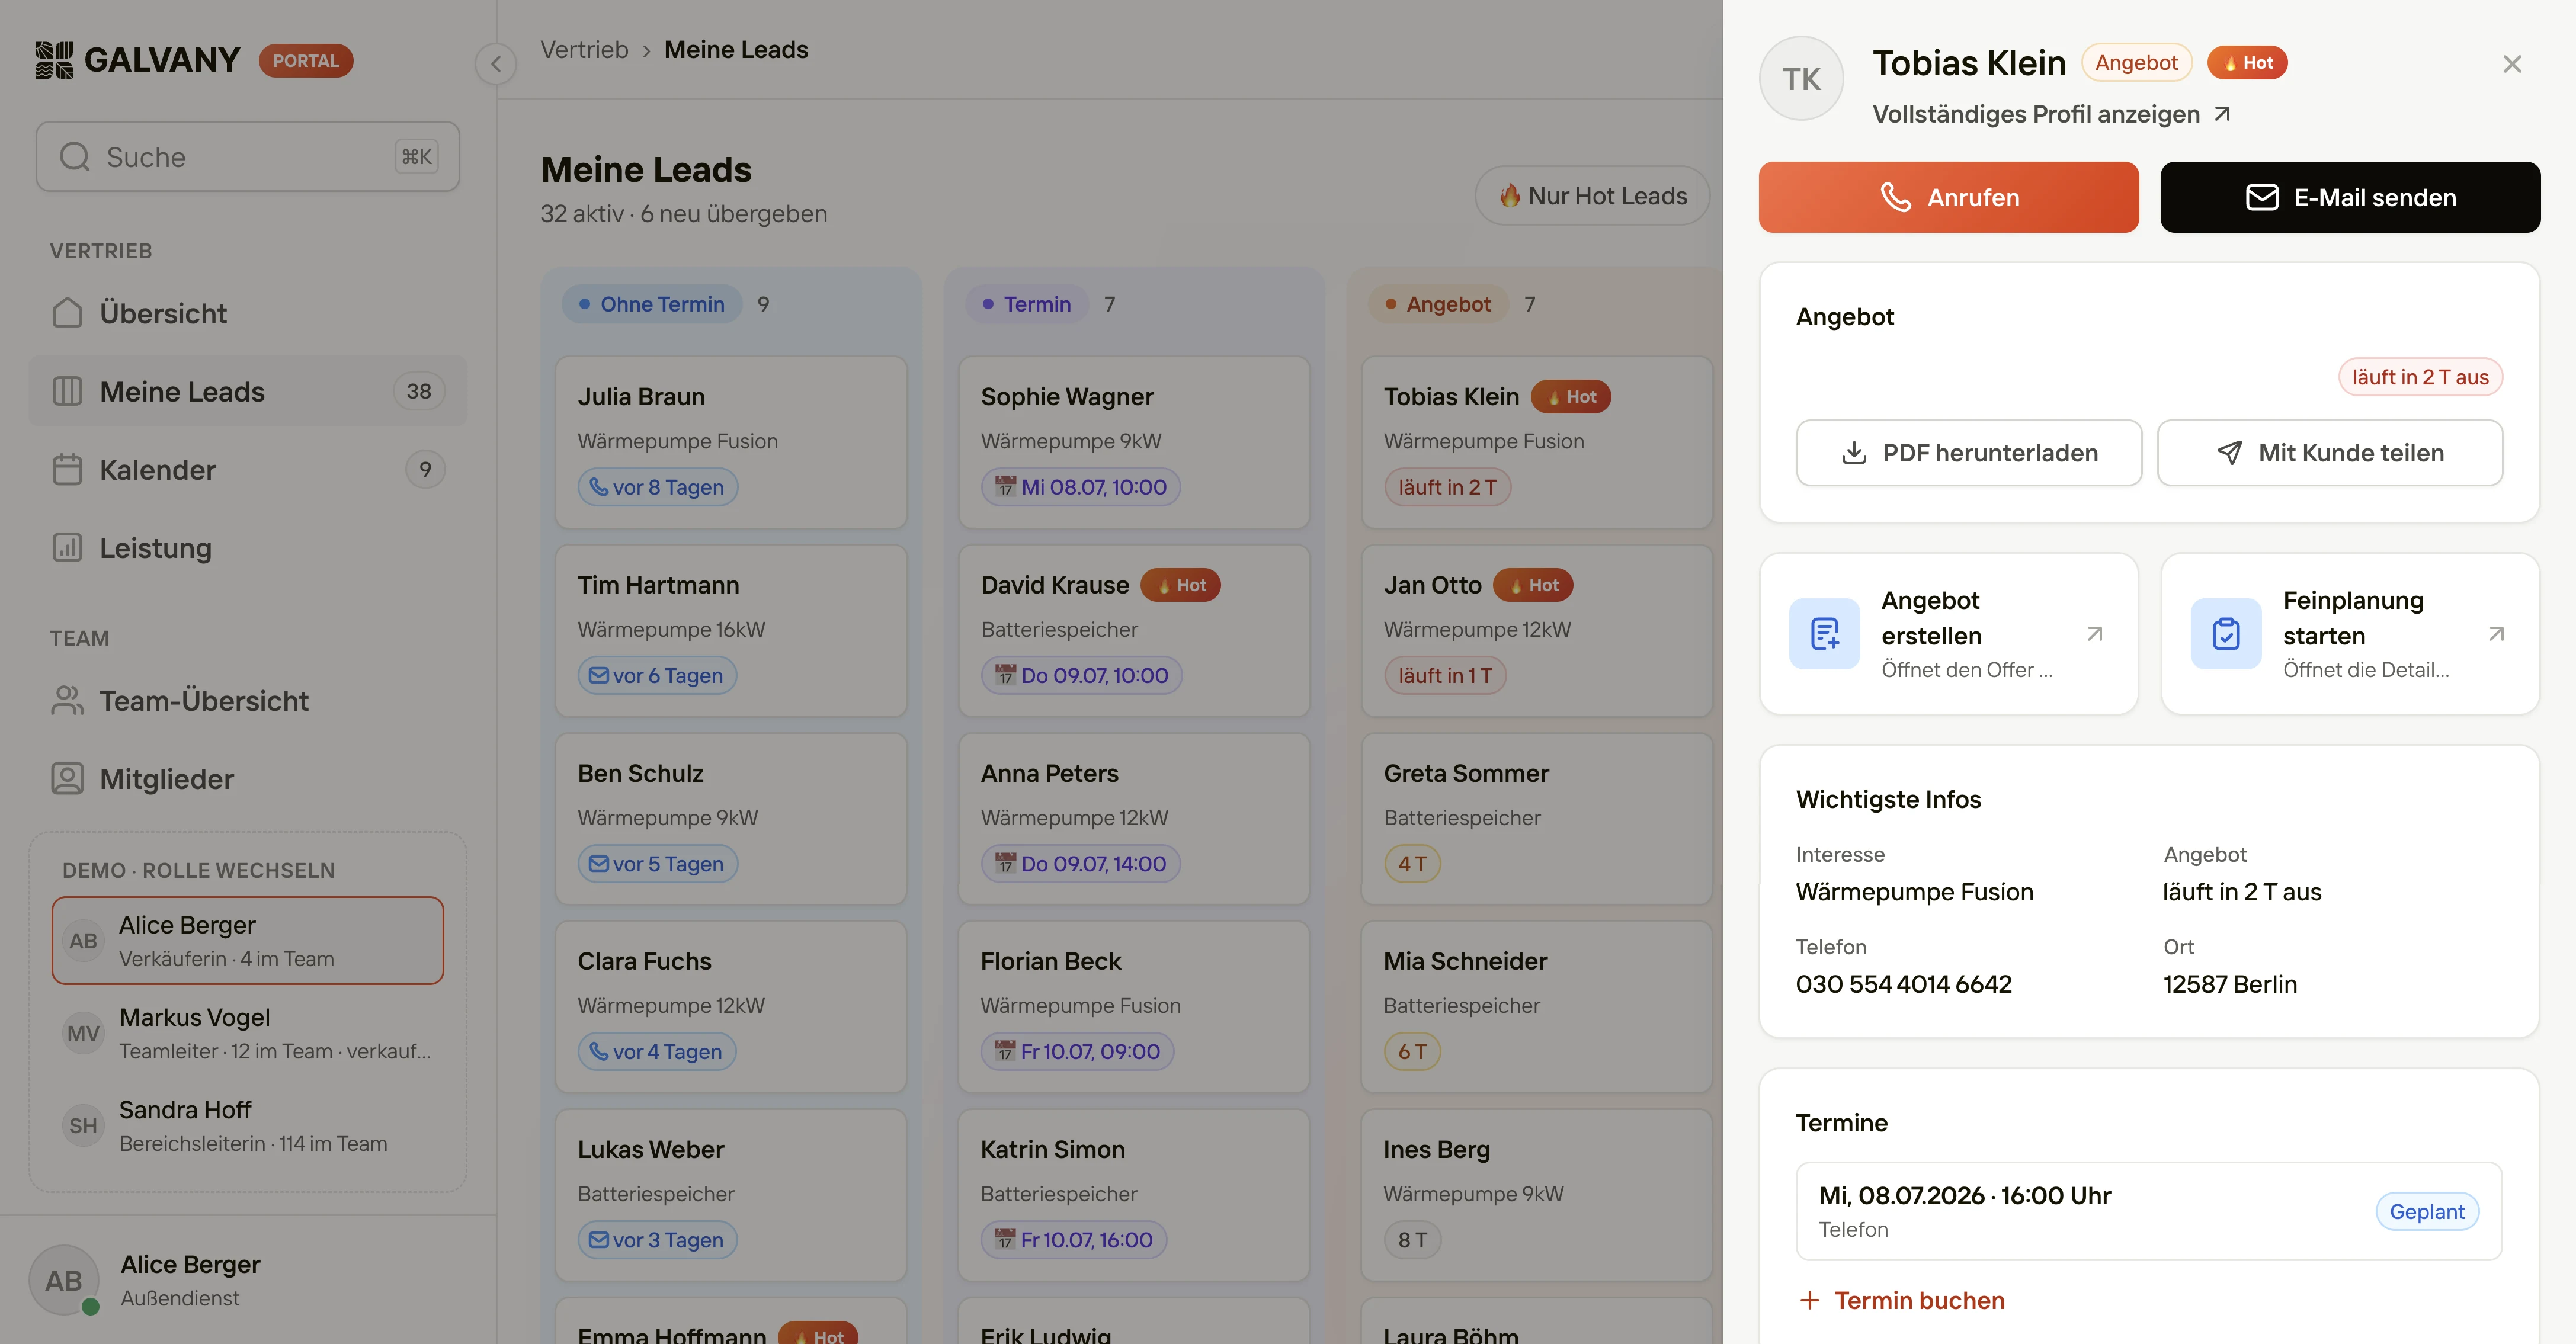The image size is (2576, 1344).
Task: Click the Feinplanung starten clipboard icon
Action: click(2226, 634)
